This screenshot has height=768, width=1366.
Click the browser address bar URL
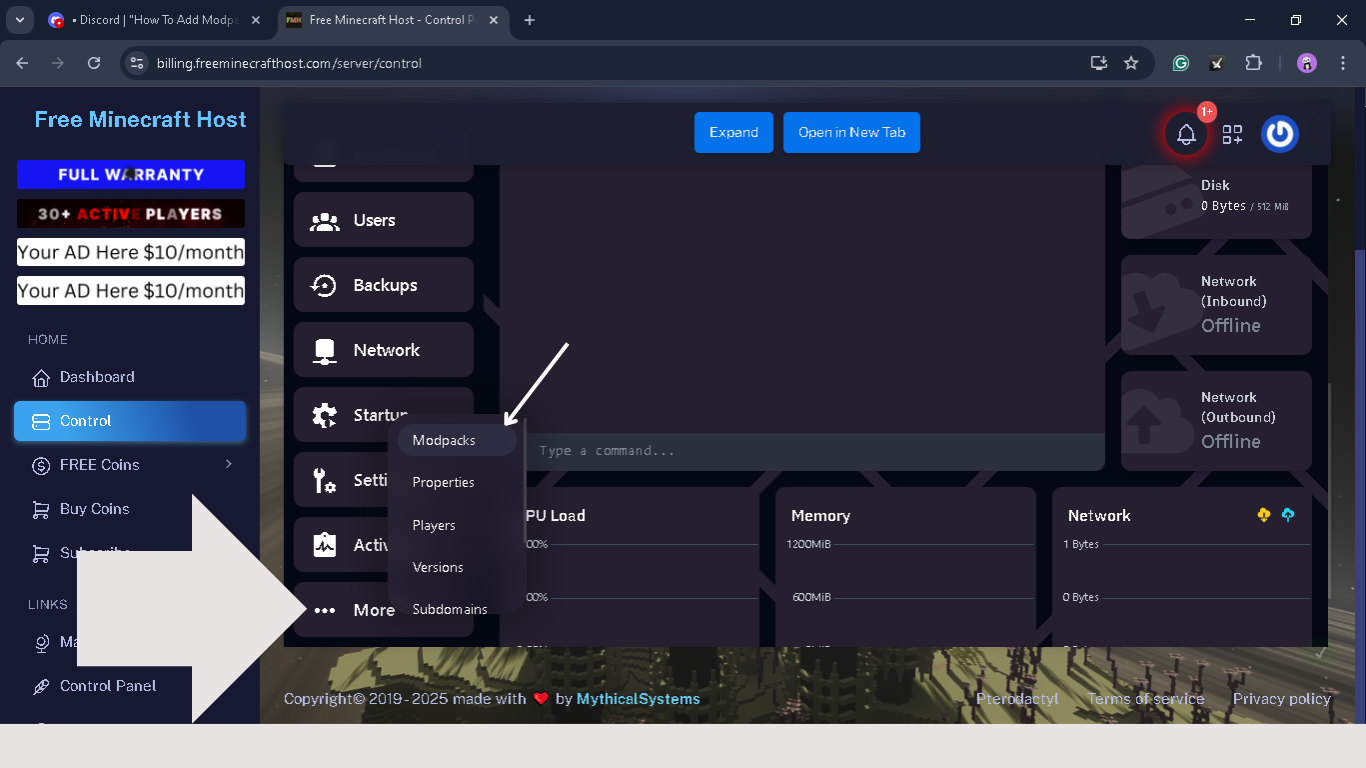tap(289, 63)
